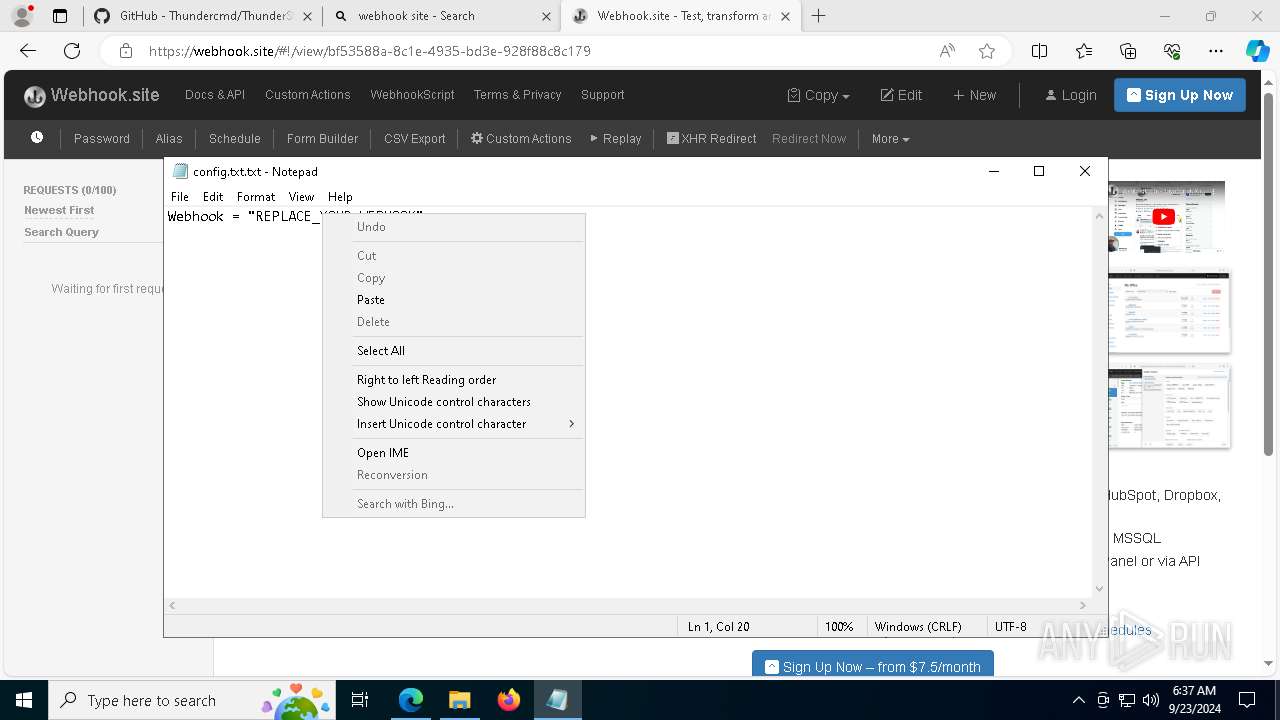Expand the More dropdown in toolbar
Screen dimensions: 1280x720
[890, 139]
